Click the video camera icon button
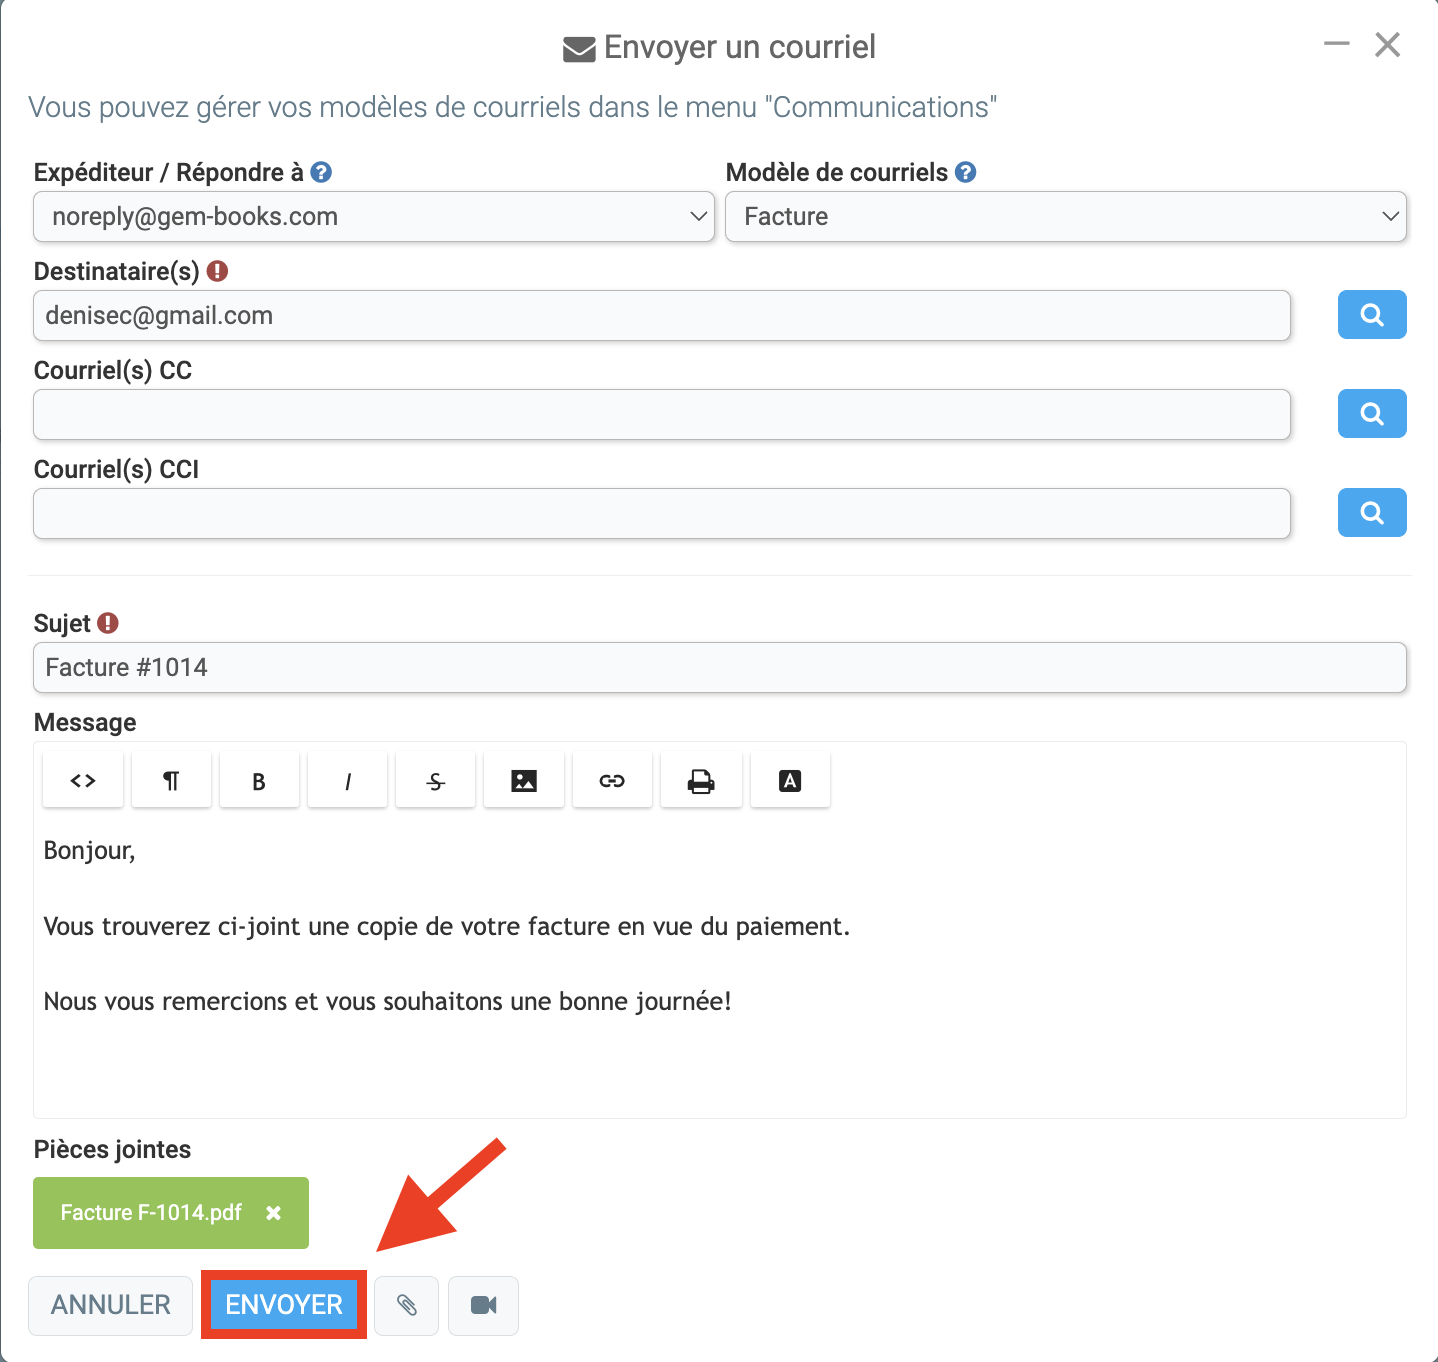1438x1362 pixels. click(x=484, y=1305)
